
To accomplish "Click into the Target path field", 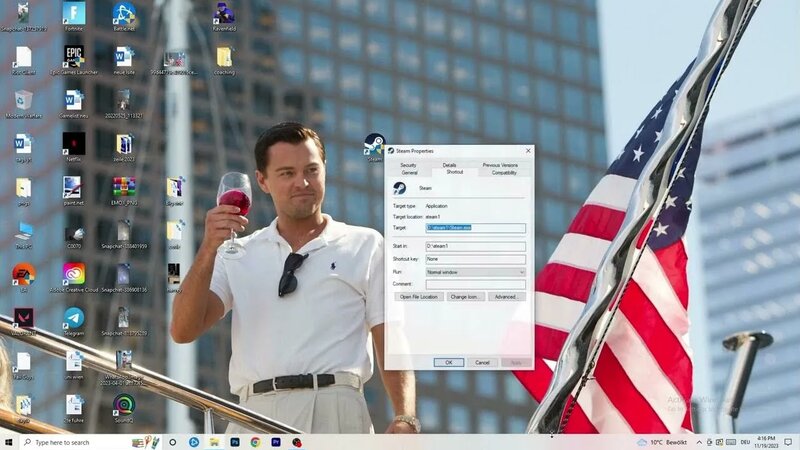I will (x=476, y=228).
